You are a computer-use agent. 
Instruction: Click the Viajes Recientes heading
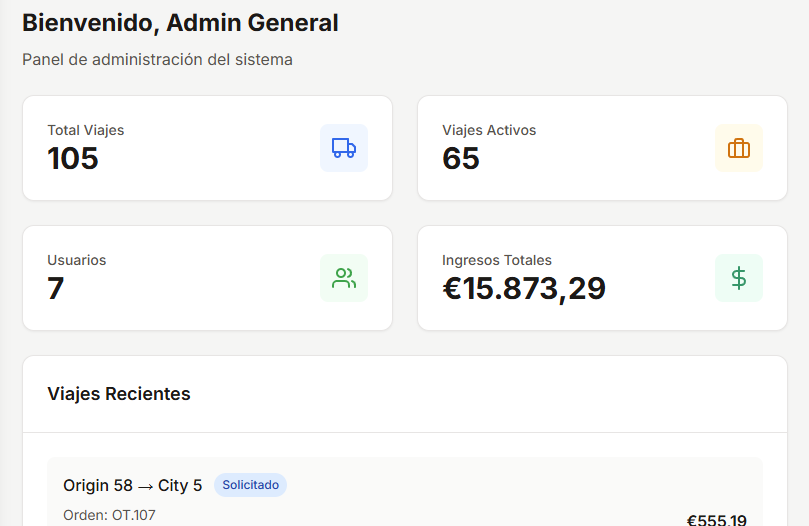[119, 394]
